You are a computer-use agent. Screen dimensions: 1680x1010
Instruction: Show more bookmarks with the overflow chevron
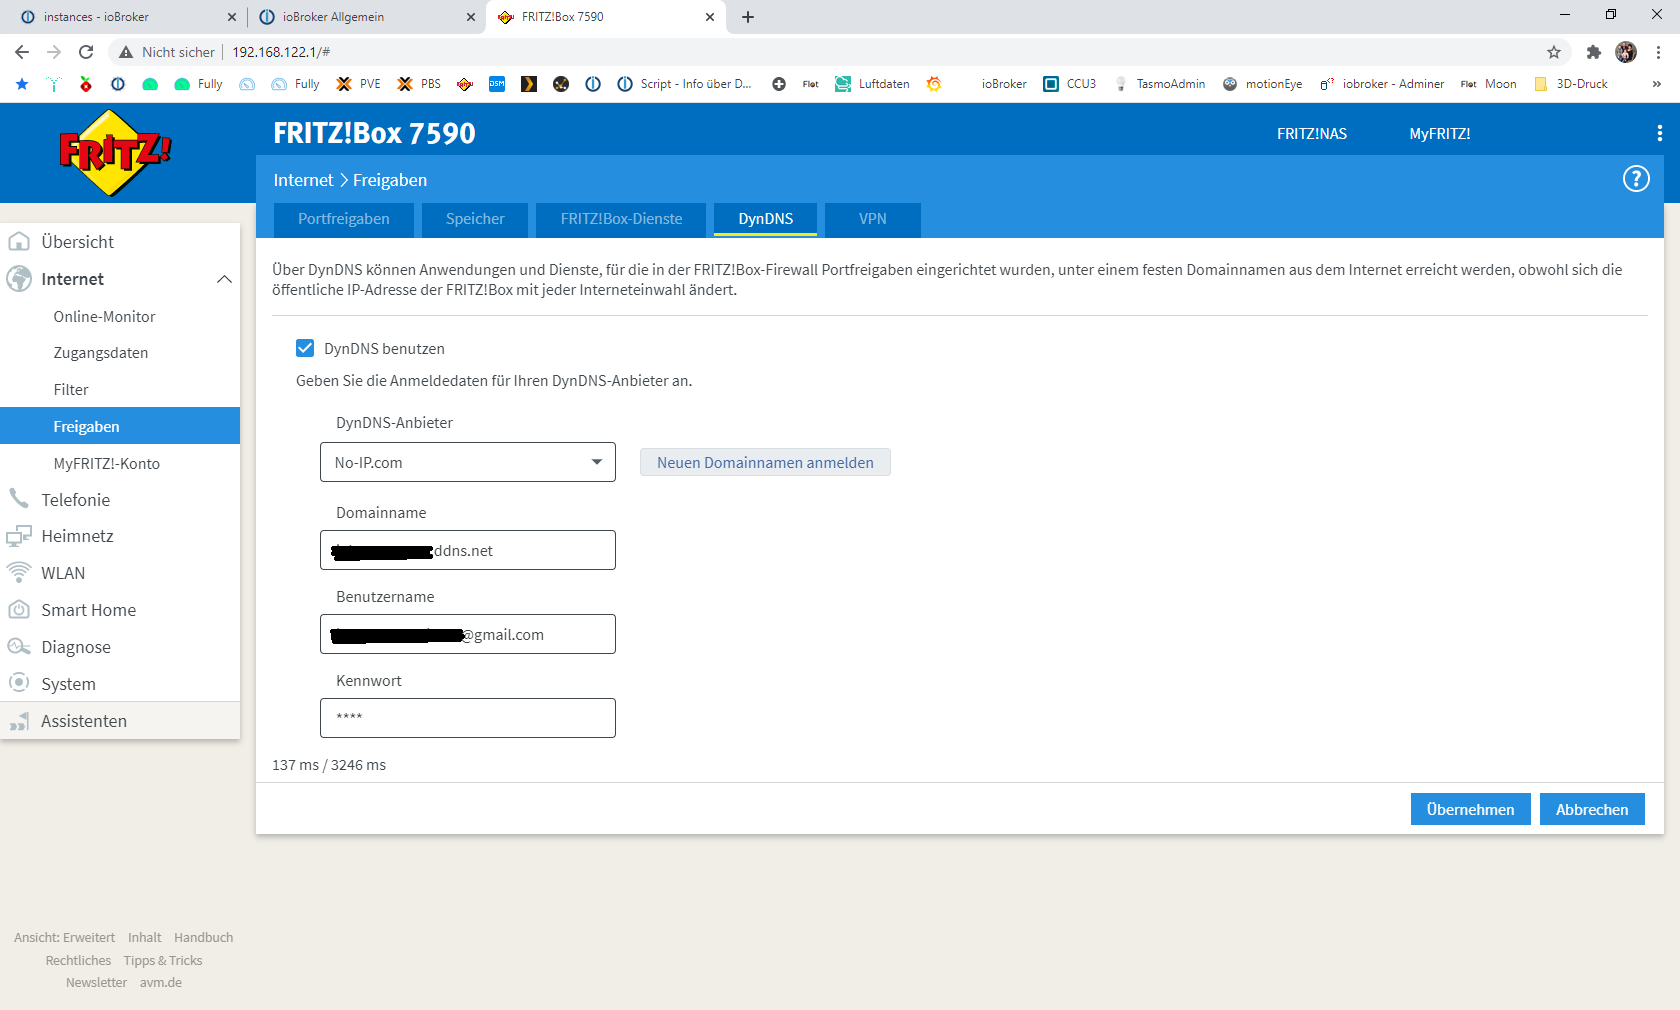pos(1657,84)
